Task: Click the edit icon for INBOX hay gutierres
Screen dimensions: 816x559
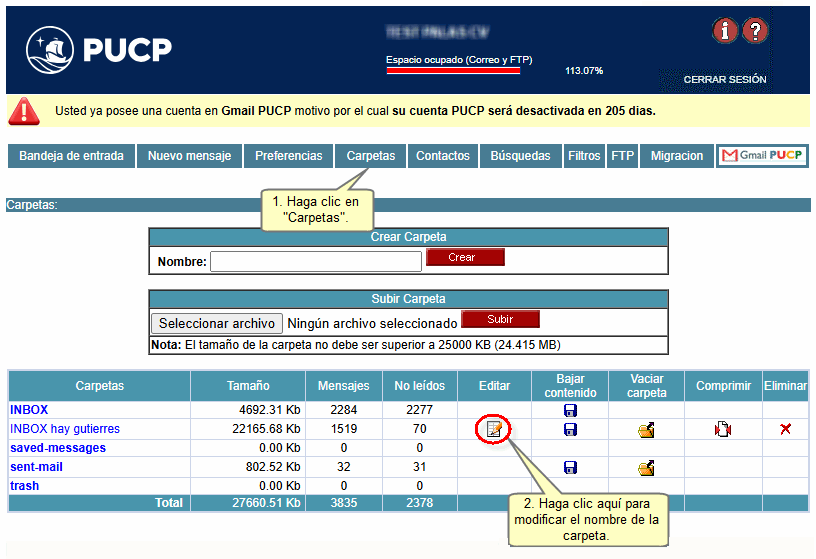Action: pyautogui.click(x=493, y=429)
